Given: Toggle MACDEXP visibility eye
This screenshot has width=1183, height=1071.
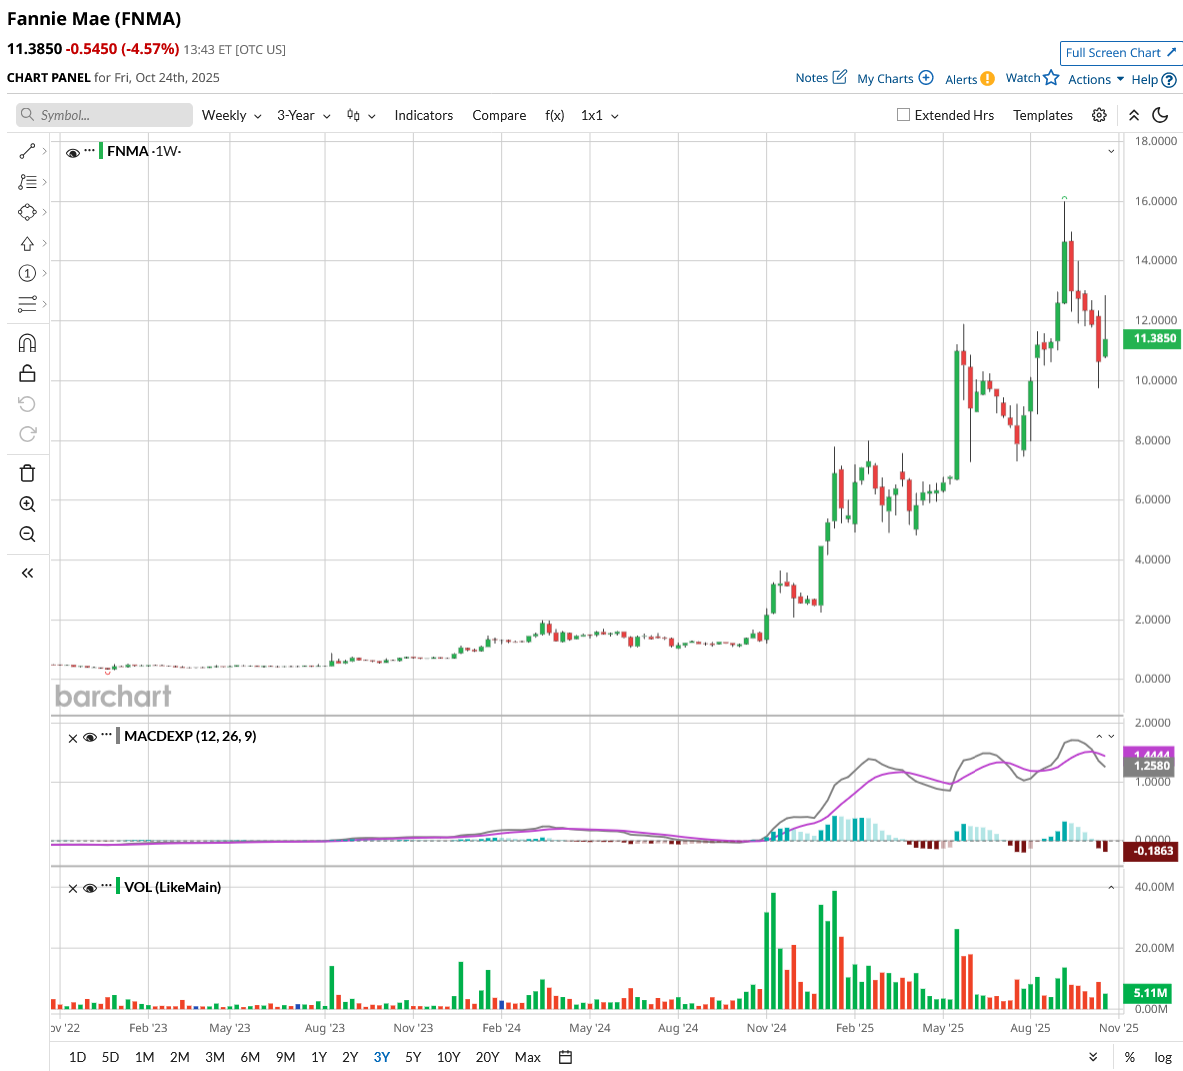Looking at the screenshot, I should (89, 738).
